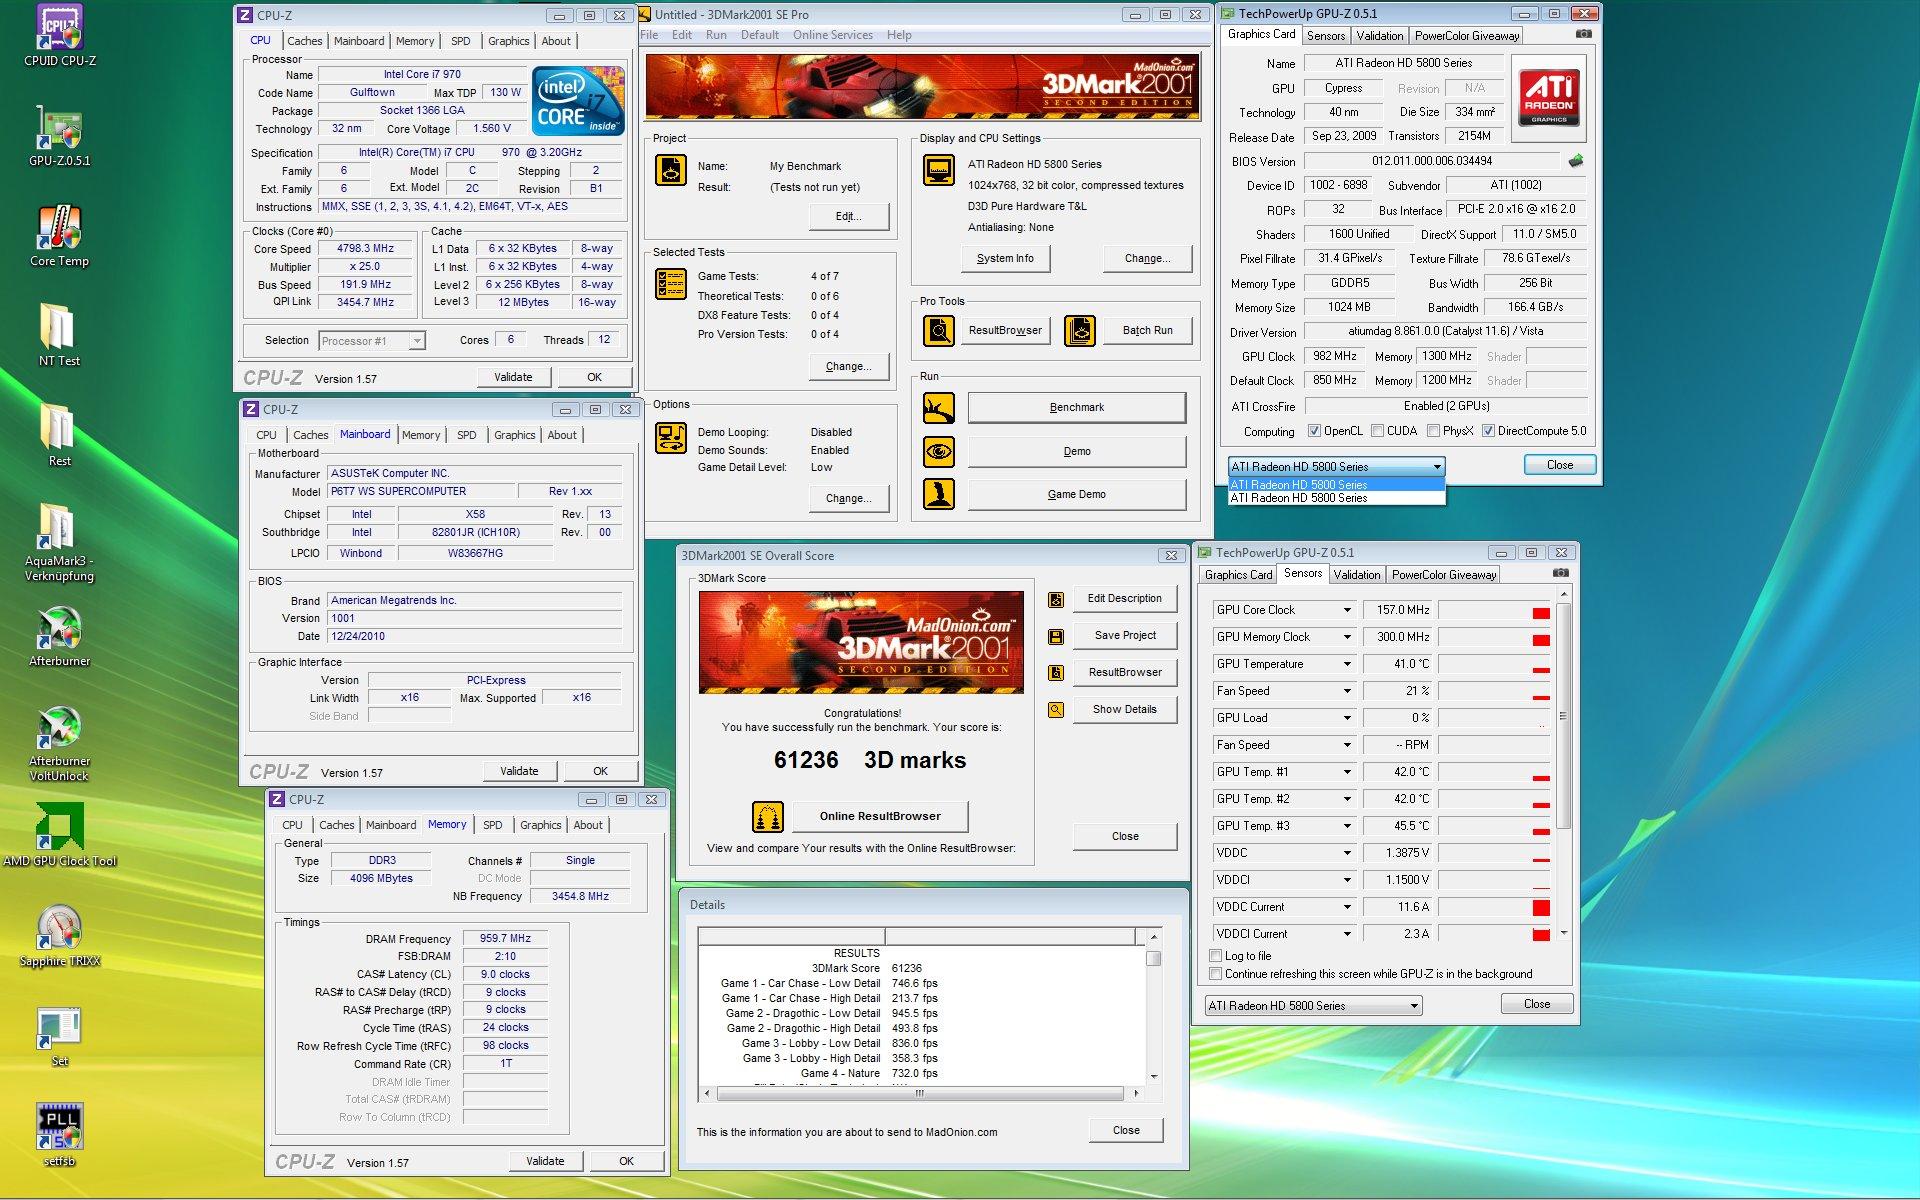Select second ATI Radeon HD 5800 Series option
Image resolution: width=1920 pixels, height=1200 pixels.
(x=1336, y=498)
